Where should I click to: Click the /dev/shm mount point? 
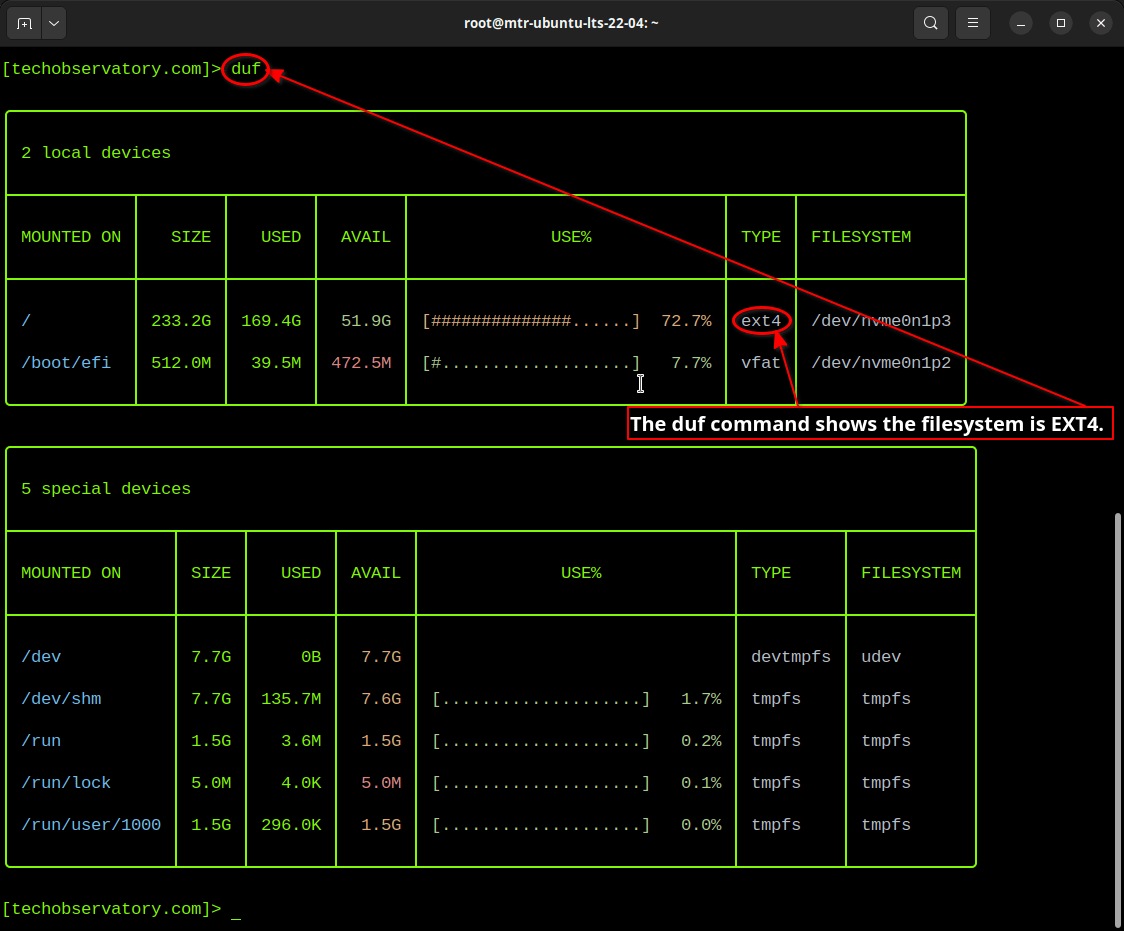pyautogui.click(x=61, y=699)
